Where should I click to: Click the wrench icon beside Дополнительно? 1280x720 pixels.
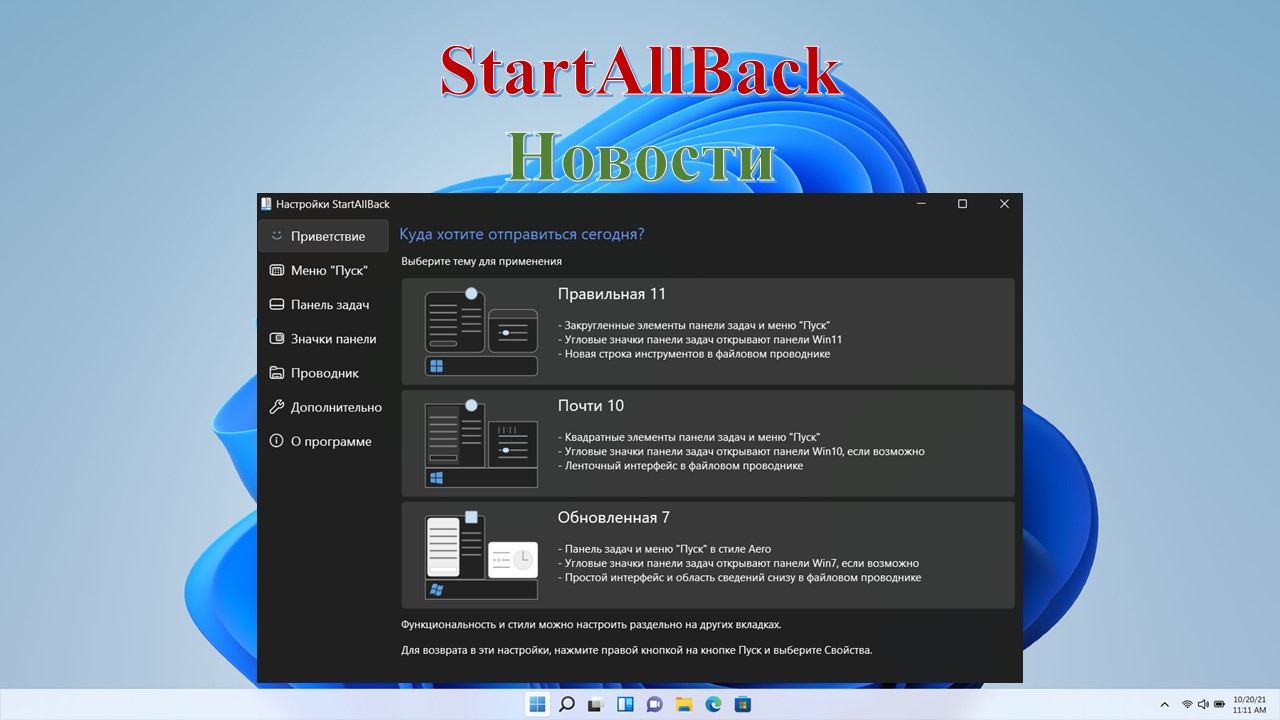click(277, 407)
